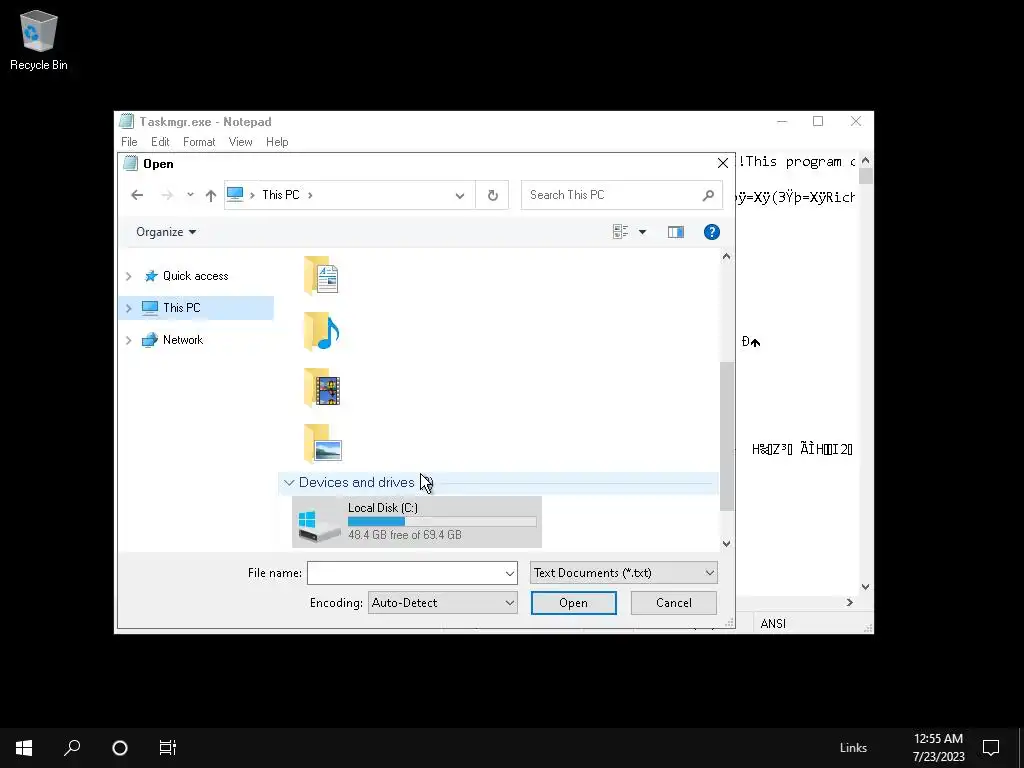
Task: Click the Open button
Action: (x=573, y=603)
